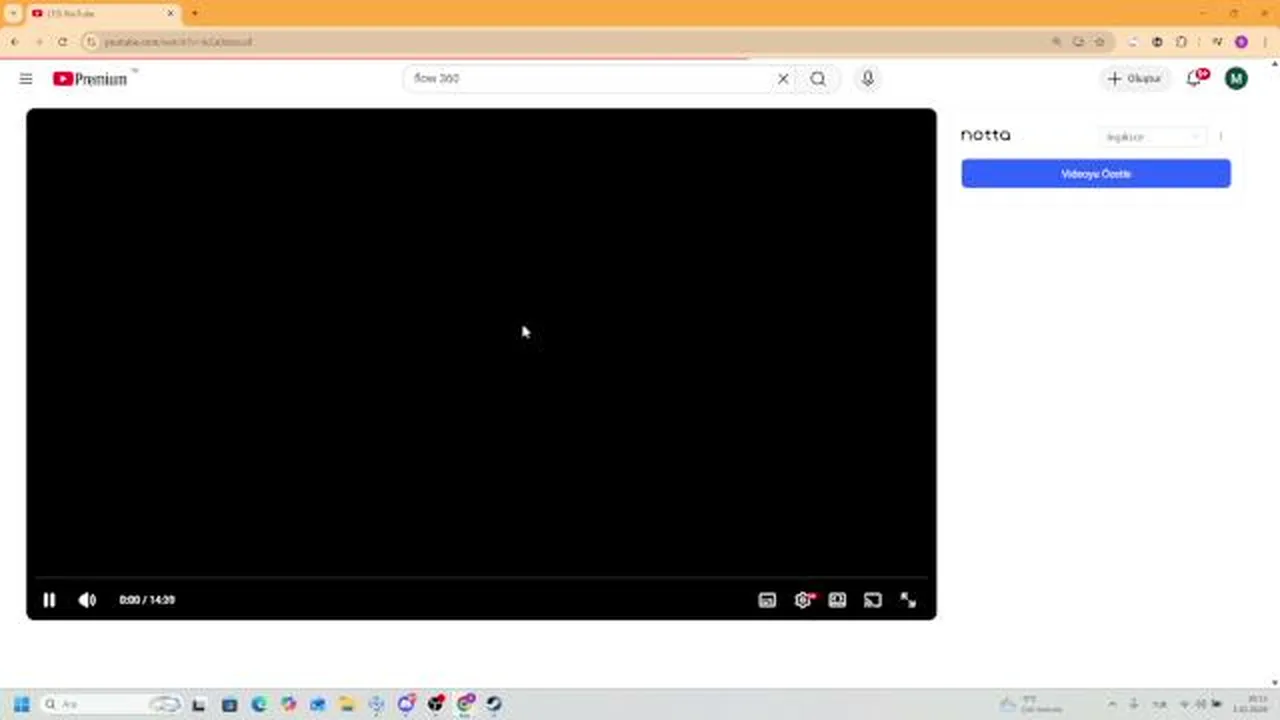Image resolution: width=1280 pixels, height=720 pixels.
Task: Open a new browser tab
Action: click(195, 14)
